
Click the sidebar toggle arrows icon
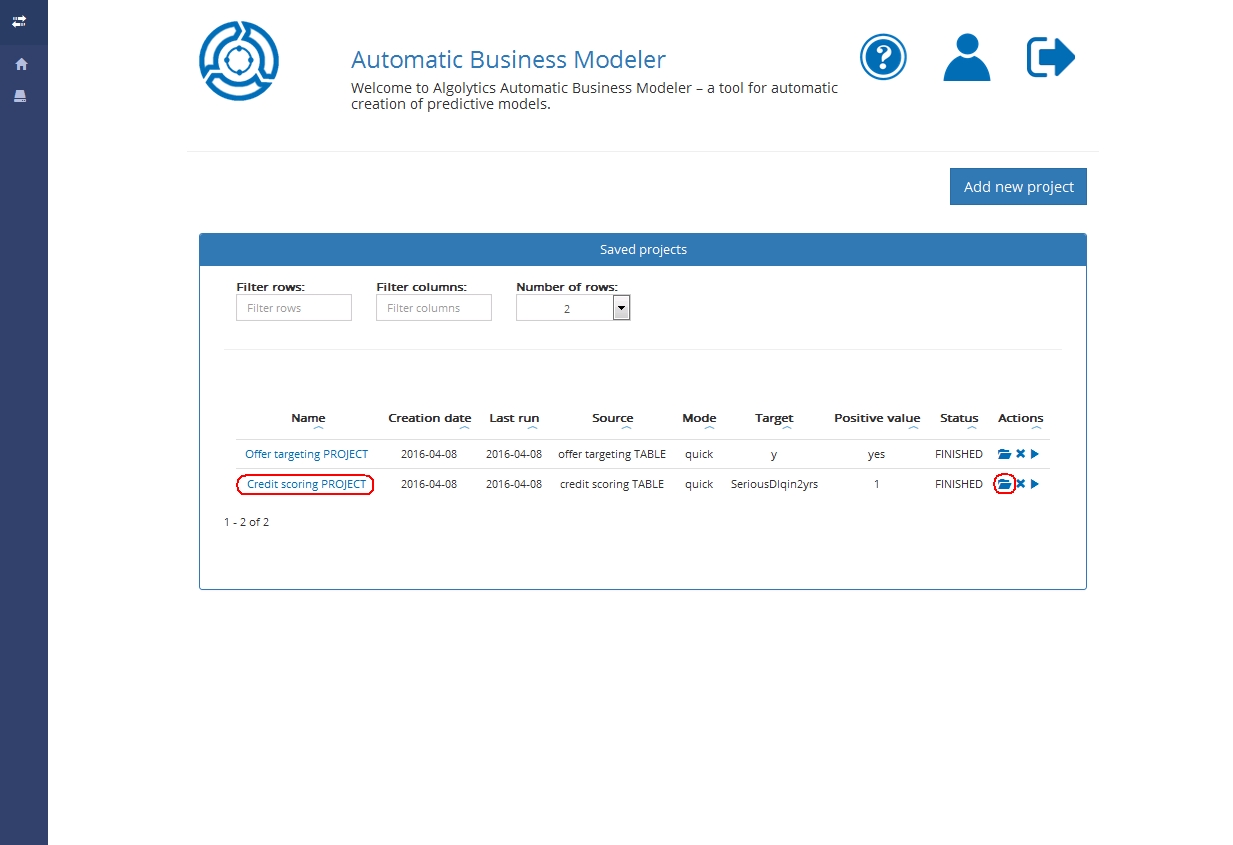click(19, 21)
